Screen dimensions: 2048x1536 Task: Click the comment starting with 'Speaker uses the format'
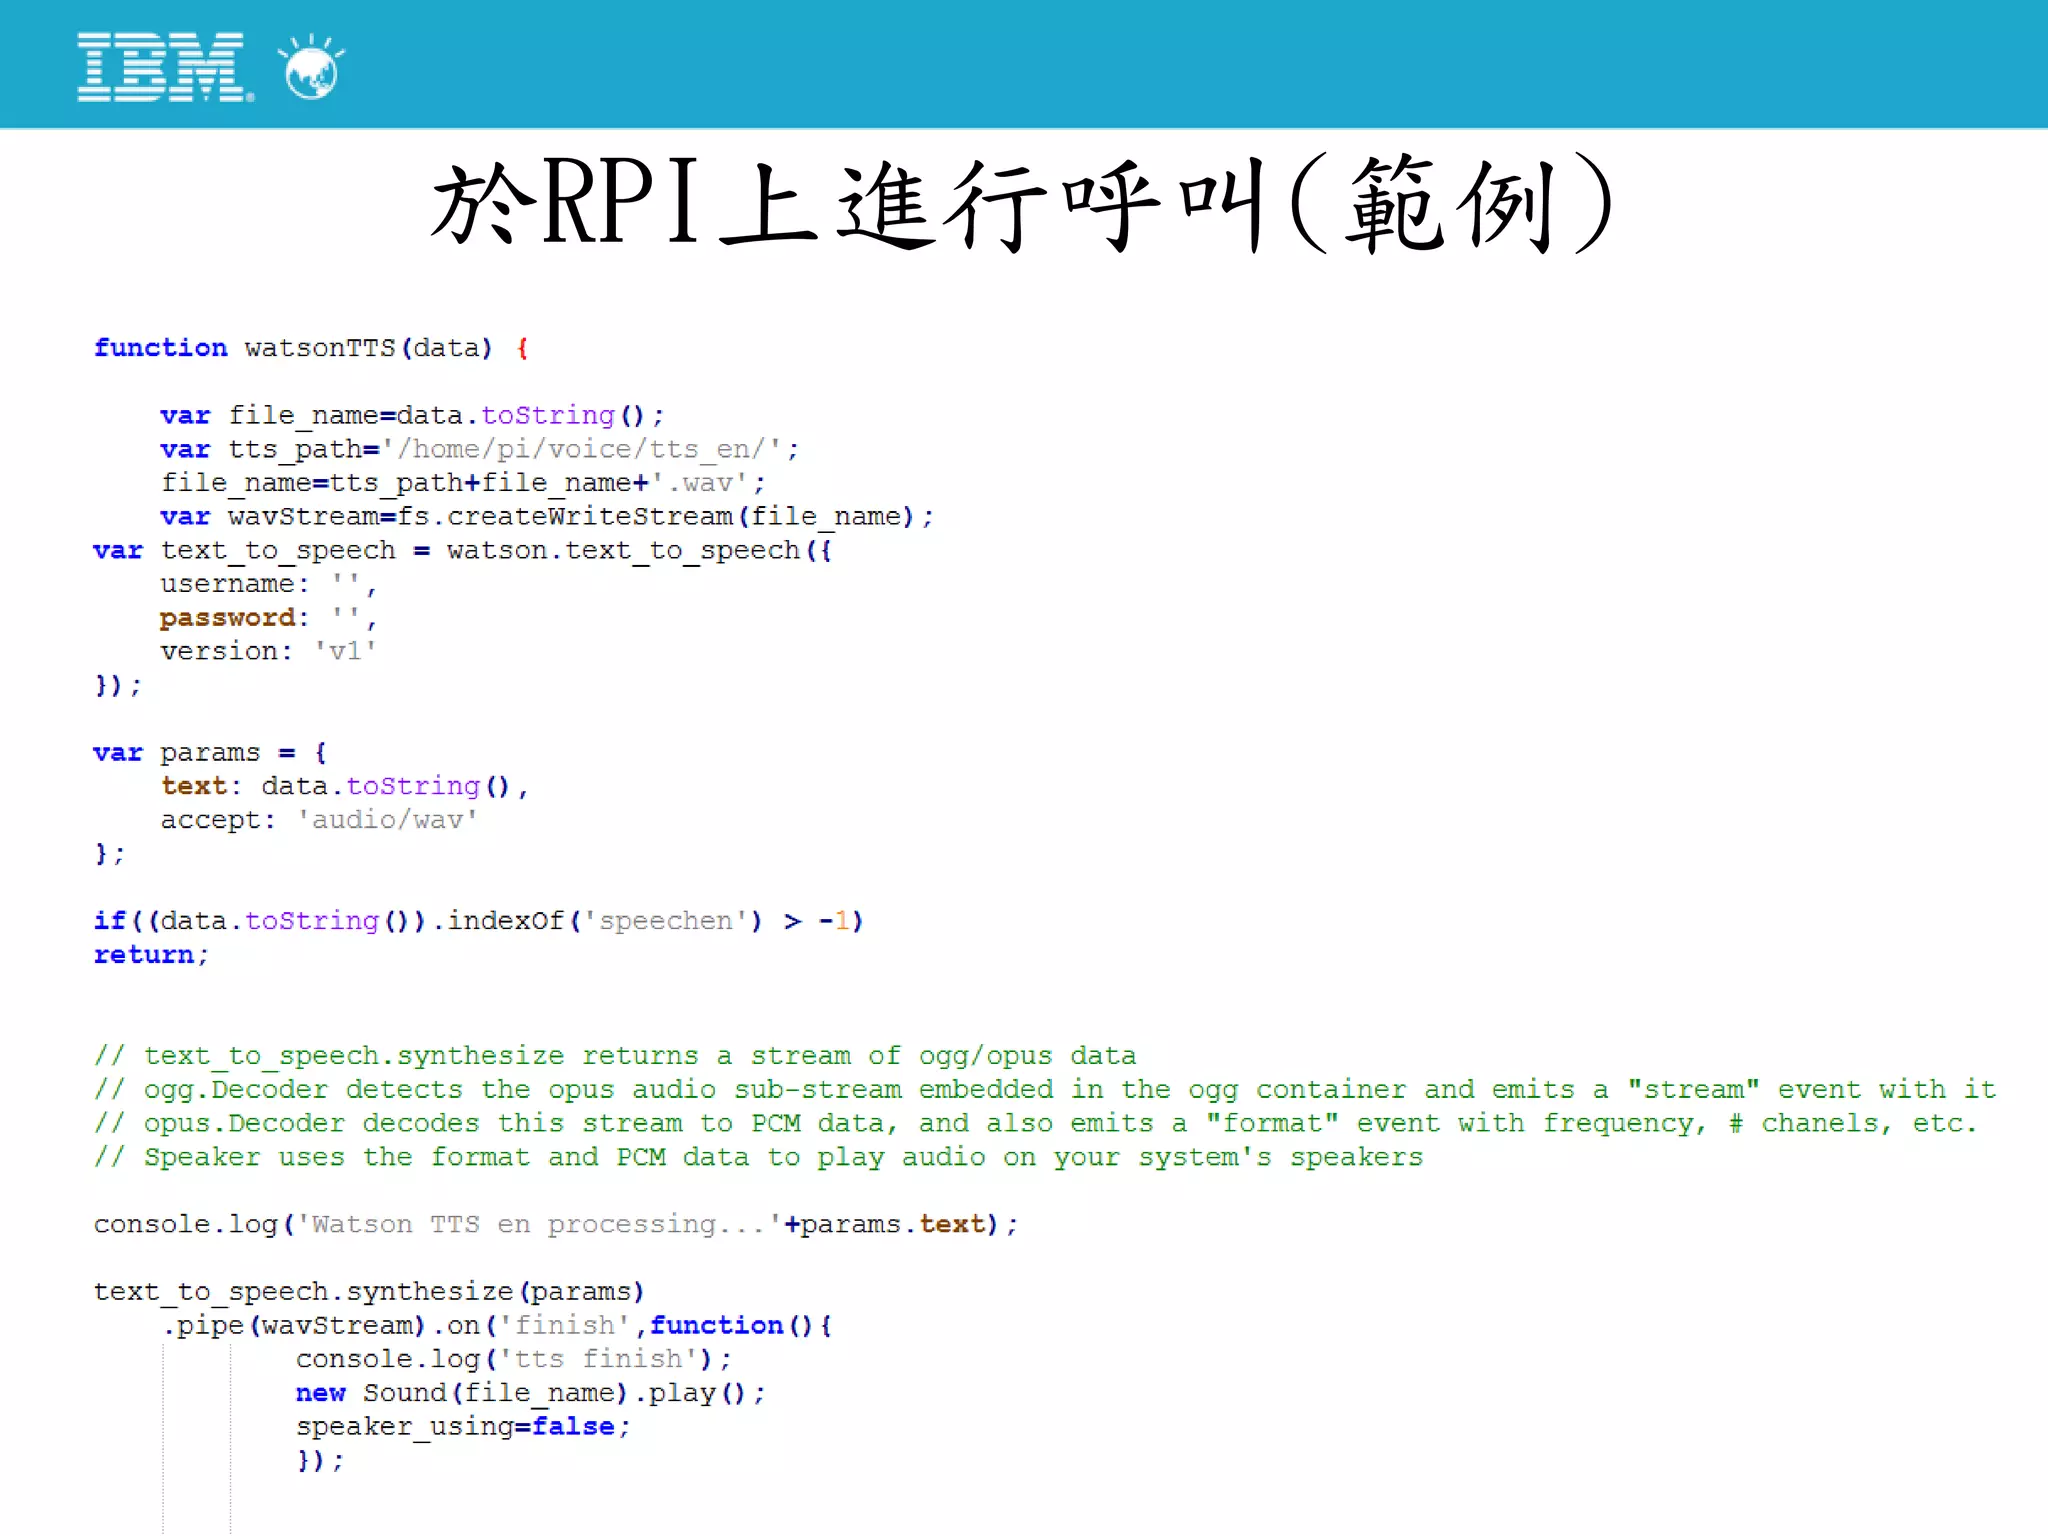pyautogui.click(x=758, y=1158)
